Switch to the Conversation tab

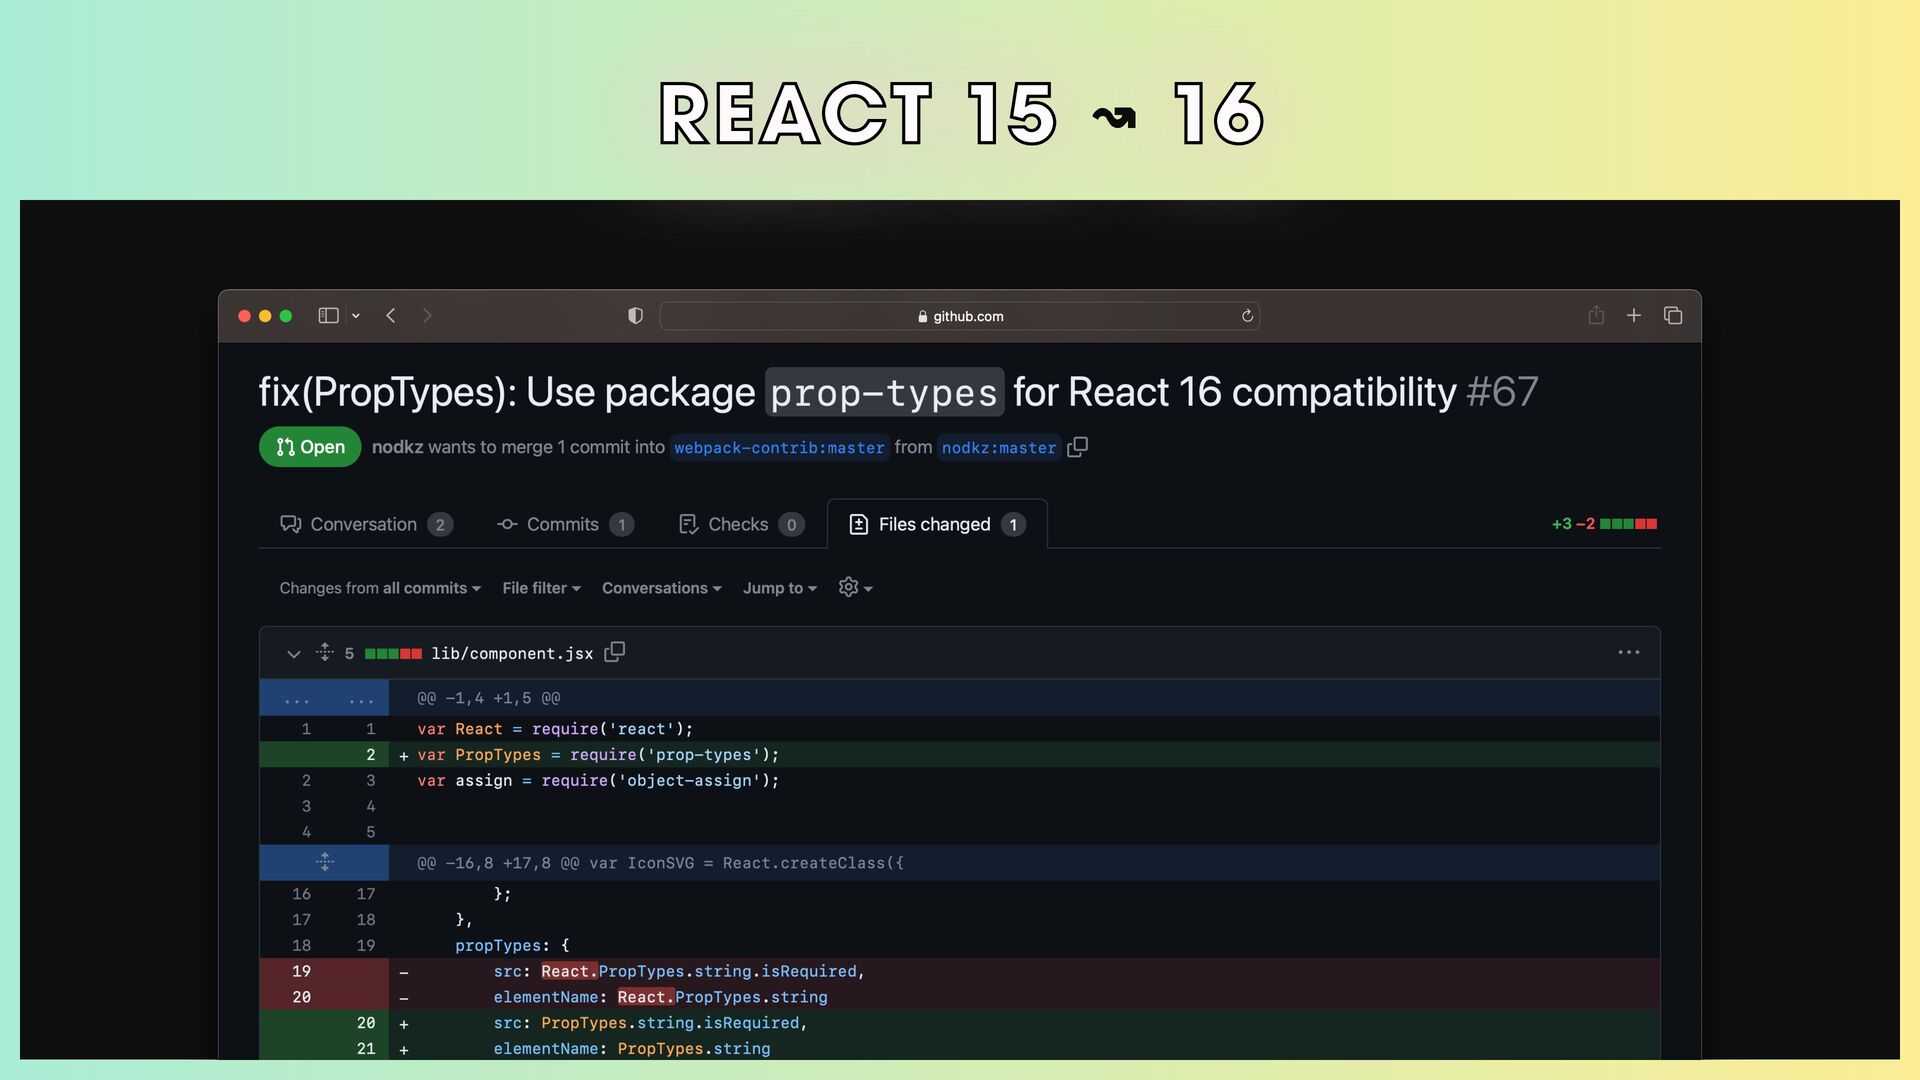365,524
